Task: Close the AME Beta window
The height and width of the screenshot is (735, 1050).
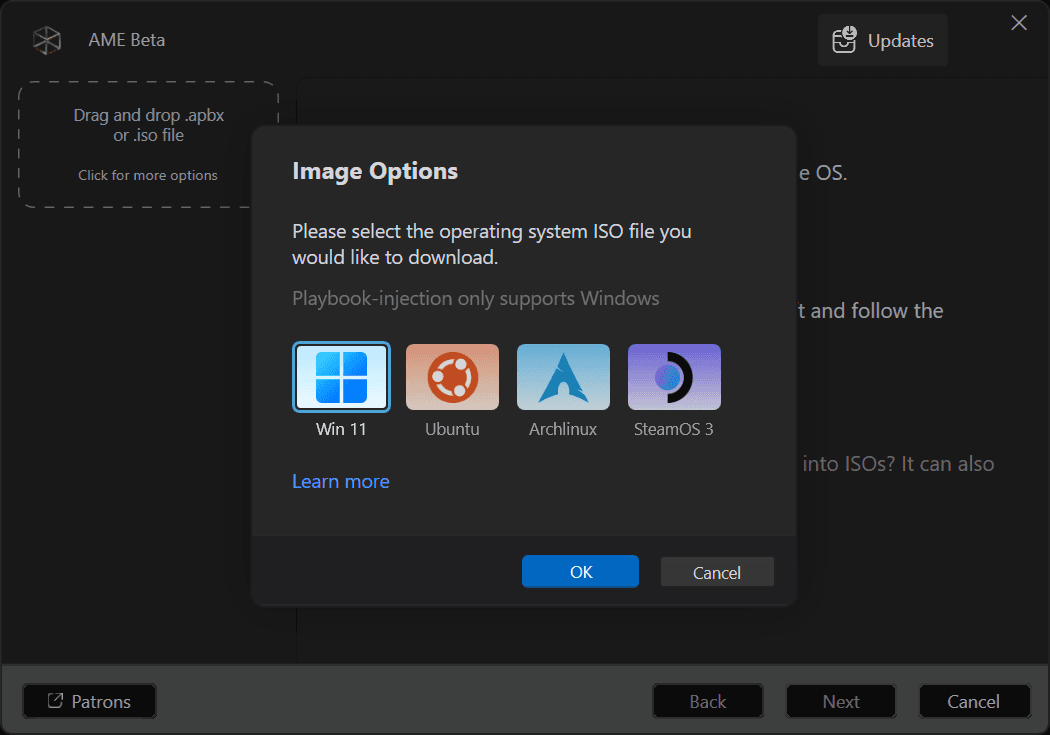Action: [x=1019, y=23]
